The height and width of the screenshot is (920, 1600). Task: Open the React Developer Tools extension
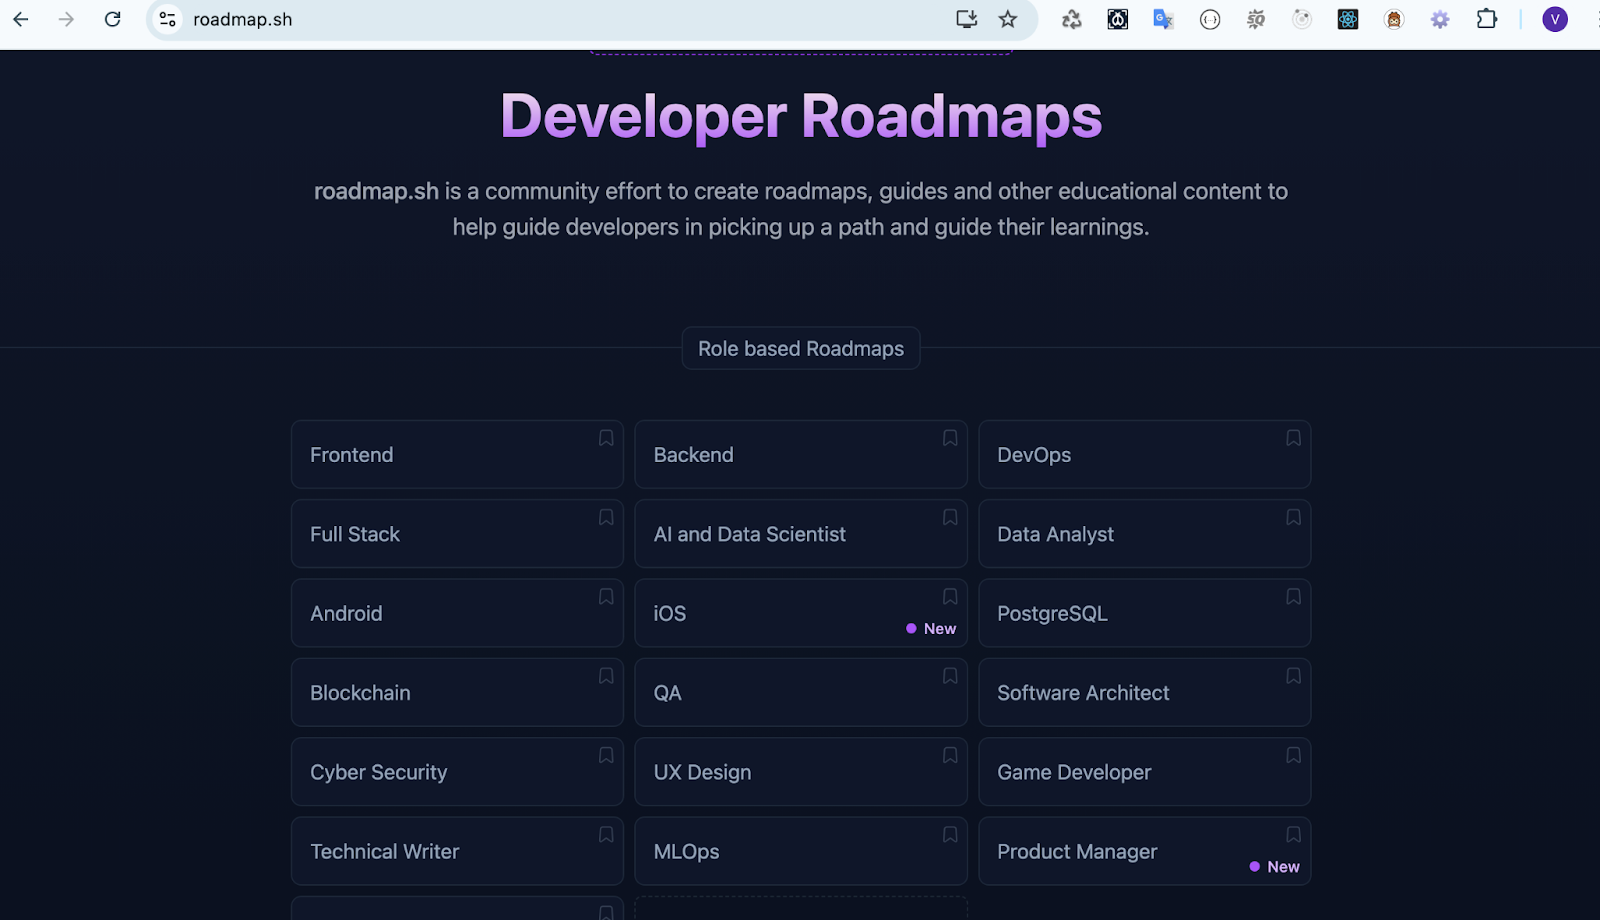click(x=1348, y=19)
